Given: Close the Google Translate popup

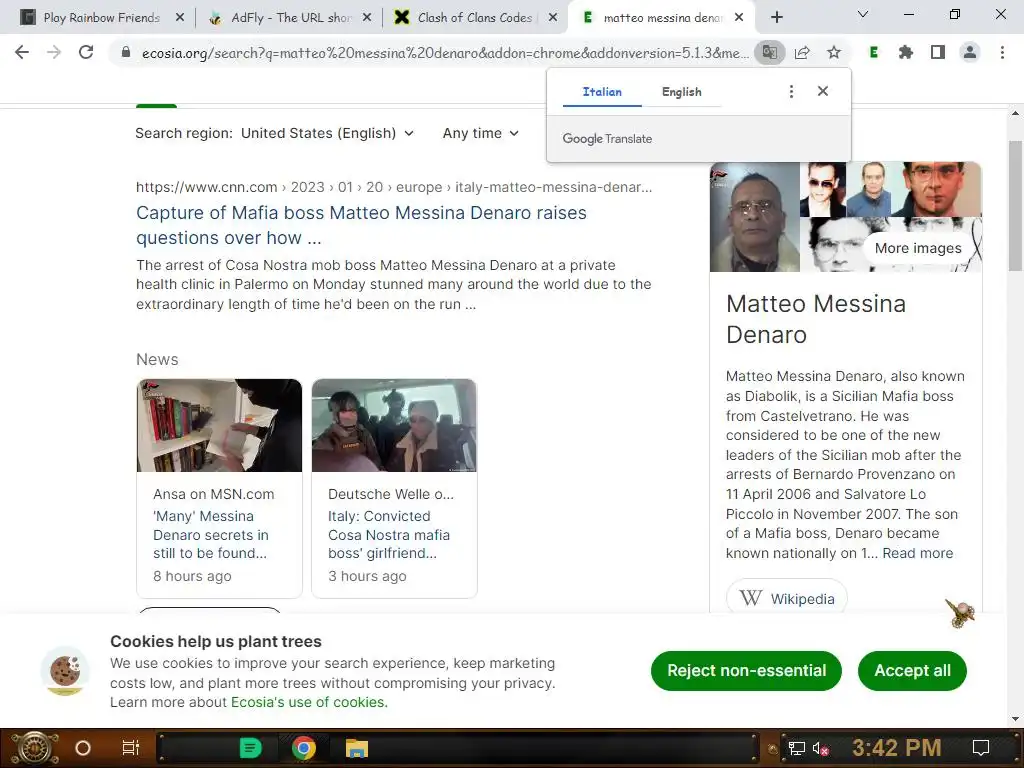Looking at the screenshot, I should 823,91.
